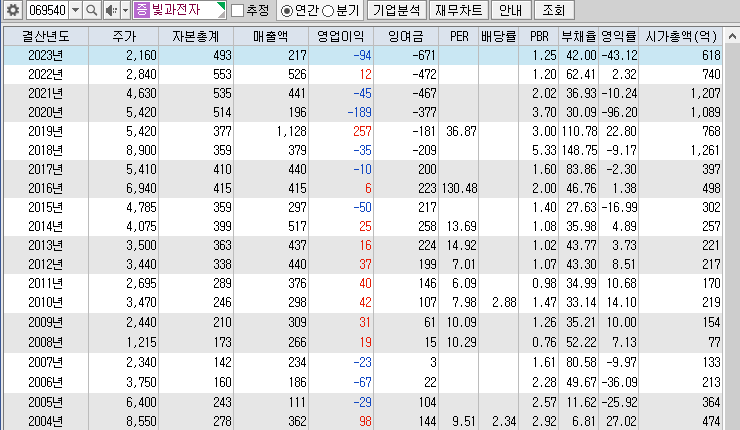The height and width of the screenshot is (430, 740).
Task: Click the 2023 retained earnings -671
Action: pyautogui.click(x=423, y=55)
